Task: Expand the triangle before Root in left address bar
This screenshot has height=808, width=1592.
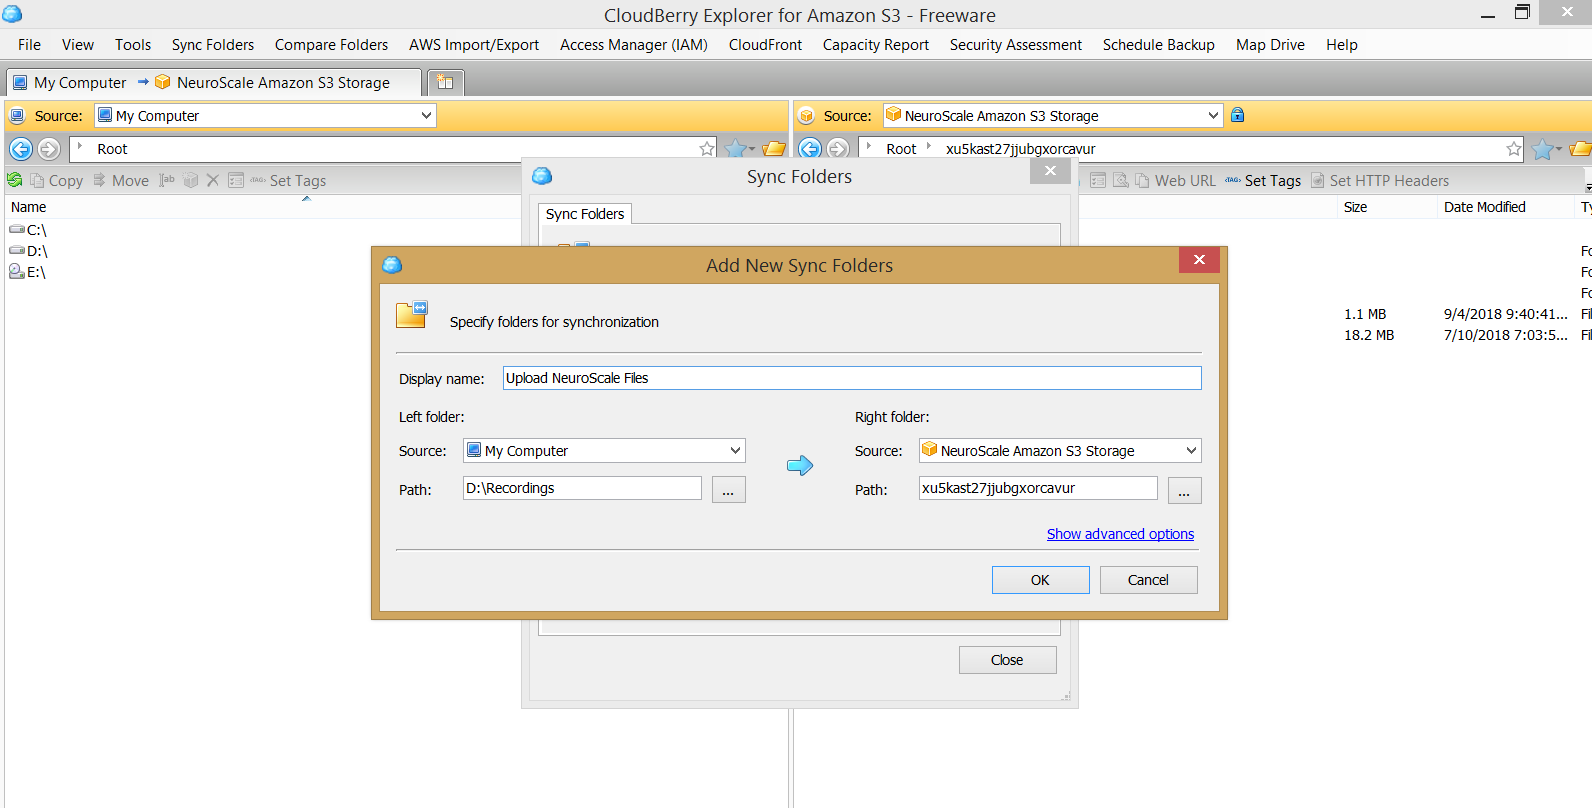Action: click(x=81, y=147)
